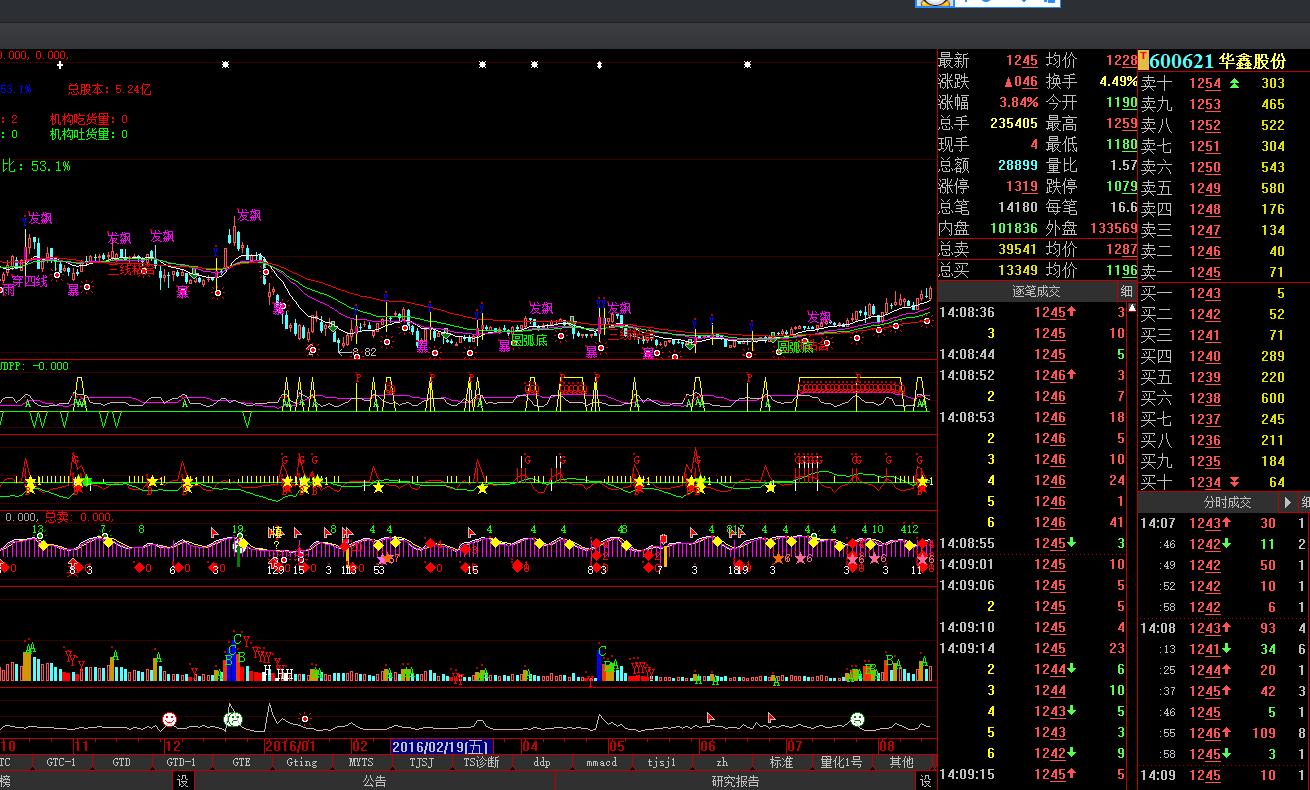Click the 外盘 value 133569
Image resolution: width=1310 pixels, height=790 pixels.
coord(1112,229)
